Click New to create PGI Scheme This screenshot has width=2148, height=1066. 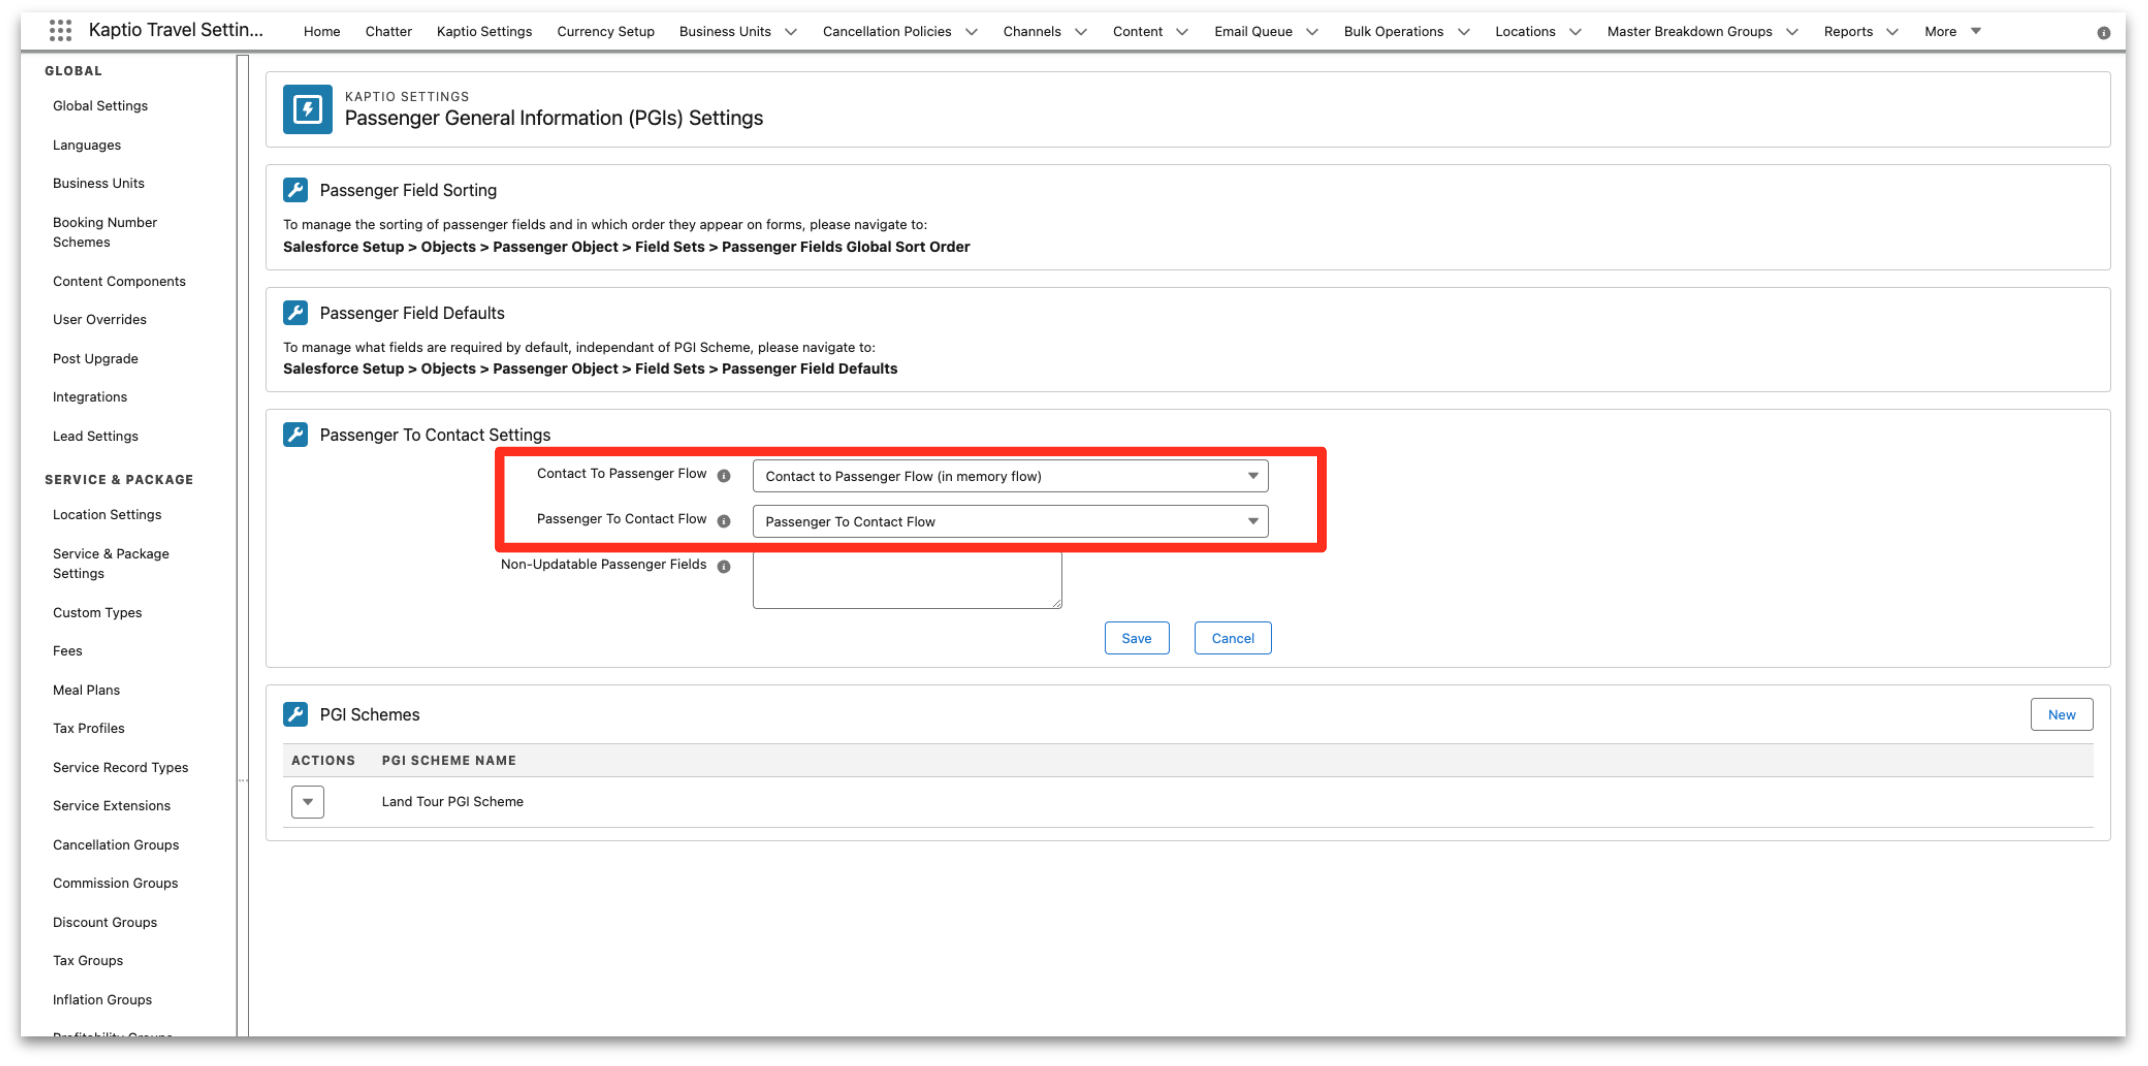(x=2060, y=715)
